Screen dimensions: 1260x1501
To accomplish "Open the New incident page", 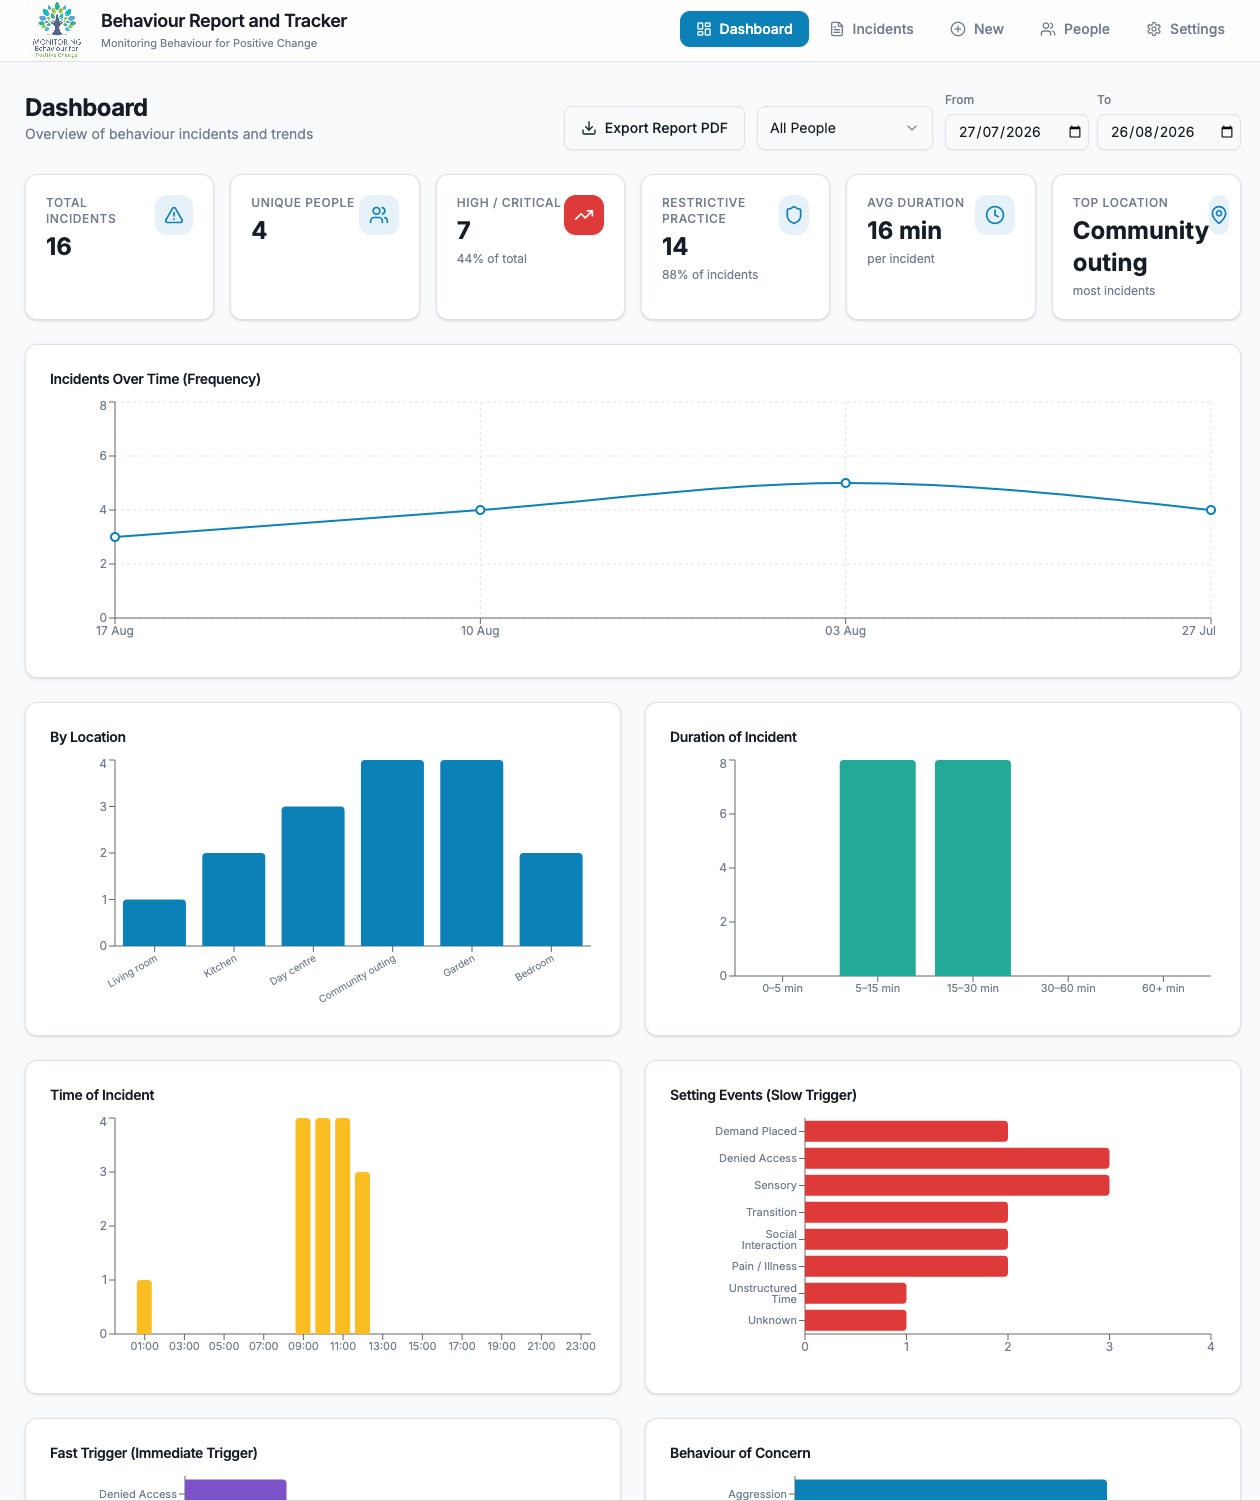I will click(977, 29).
